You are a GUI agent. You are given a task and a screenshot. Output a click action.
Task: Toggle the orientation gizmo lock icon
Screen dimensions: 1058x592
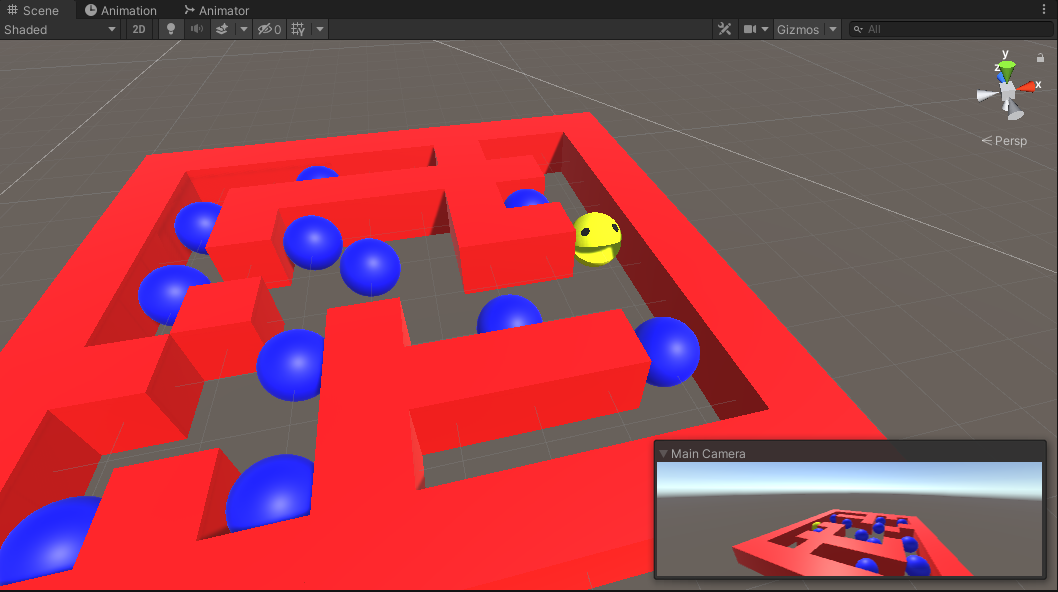[1040, 58]
